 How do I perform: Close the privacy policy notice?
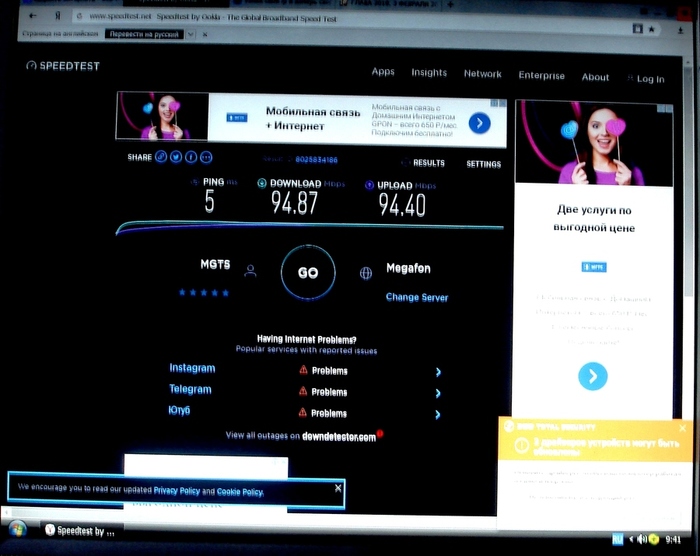[x=338, y=488]
